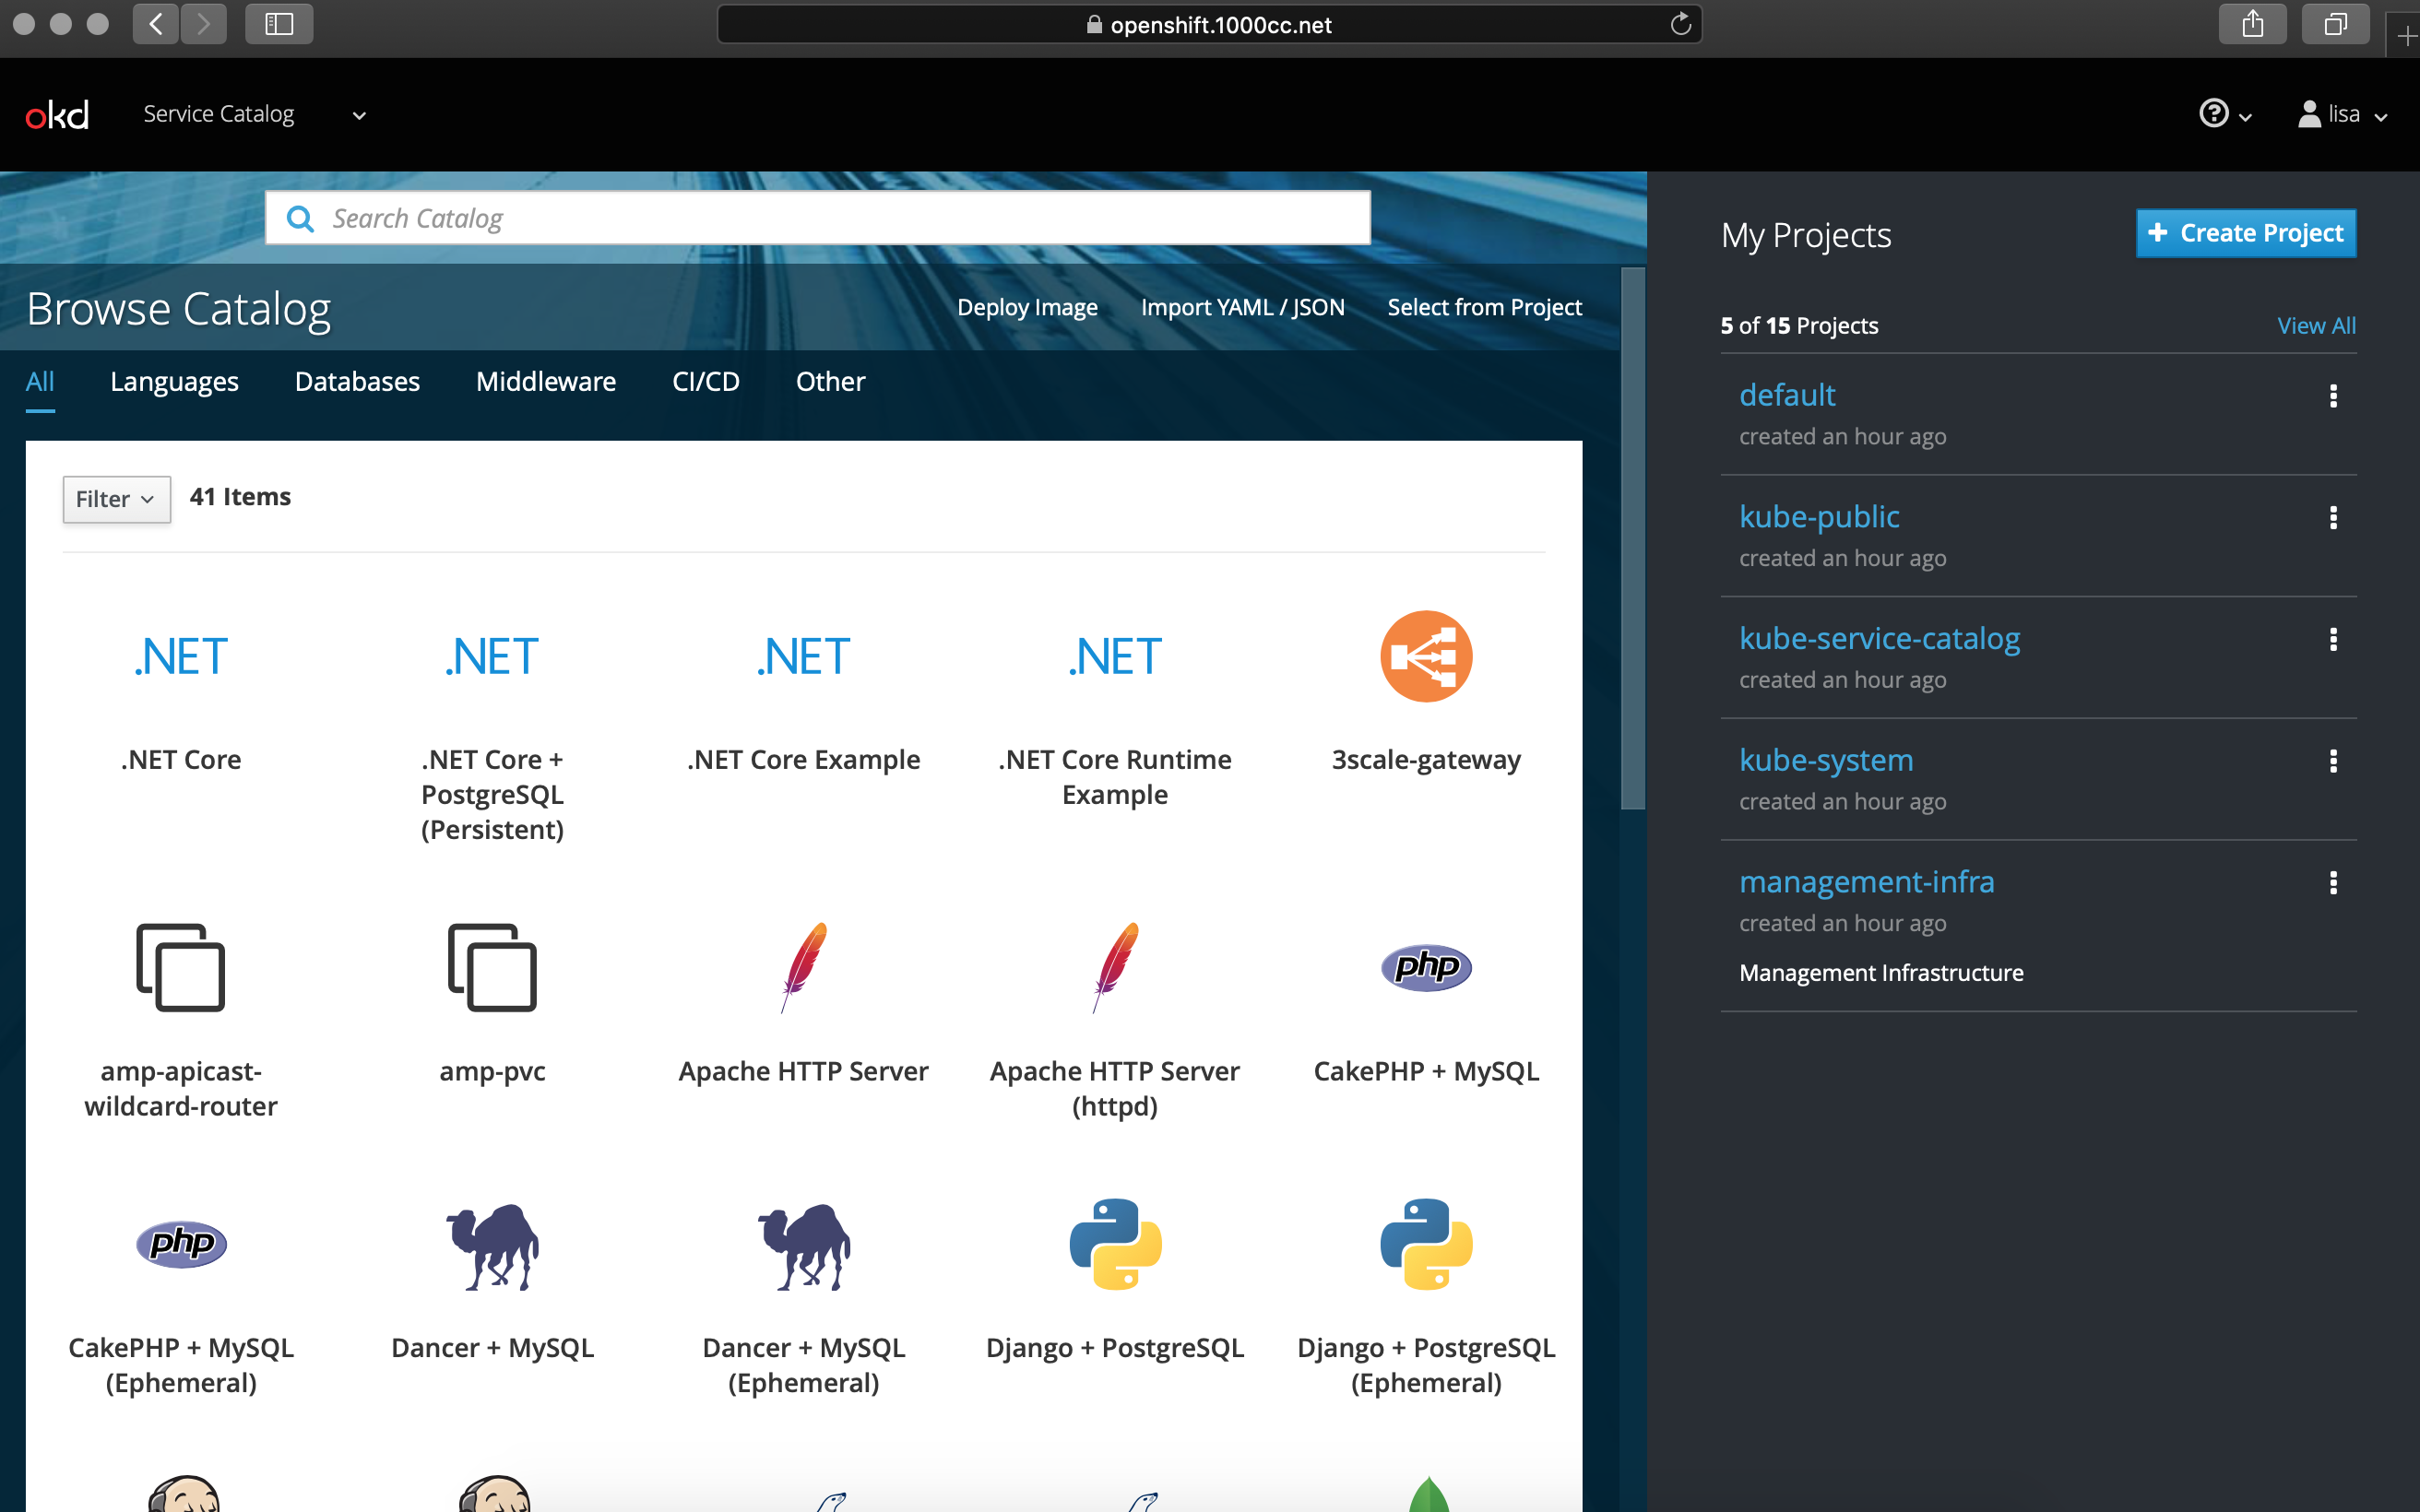The width and height of the screenshot is (2420, 1512).
Task: Open actions menu for management-infra project
Action: [x=2333, y=883]
